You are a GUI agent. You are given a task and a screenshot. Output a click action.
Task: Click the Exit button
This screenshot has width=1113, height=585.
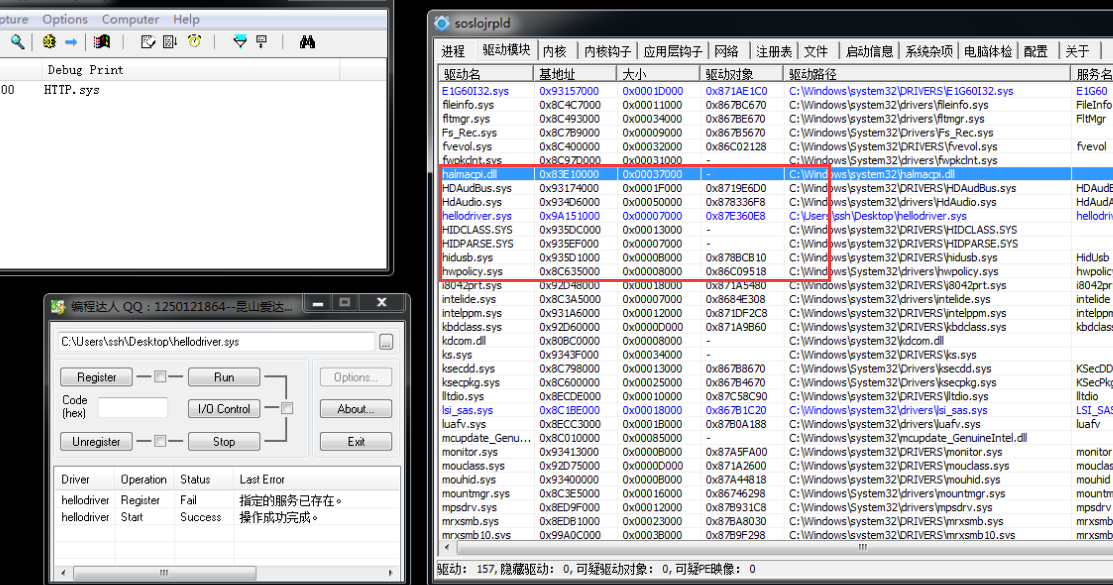[x=356, y=442]
